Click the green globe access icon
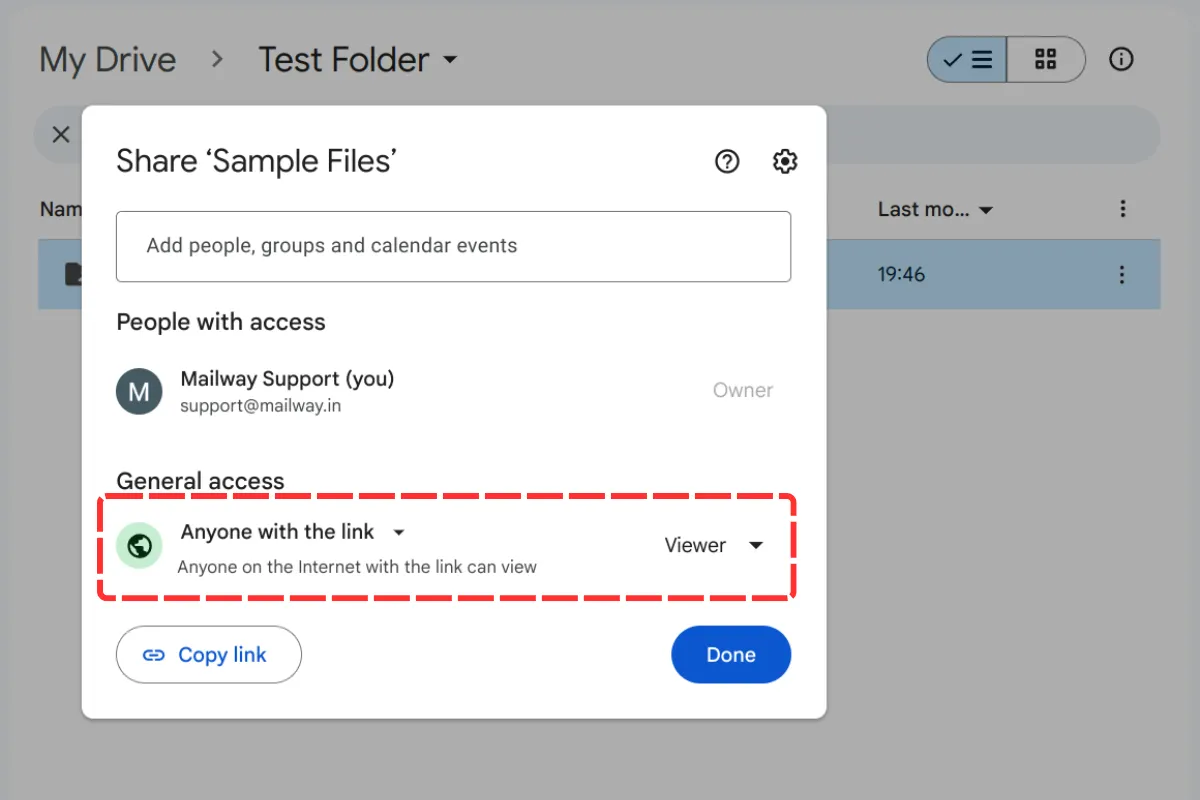This screenshot has width=1200, height=800. 139,545
